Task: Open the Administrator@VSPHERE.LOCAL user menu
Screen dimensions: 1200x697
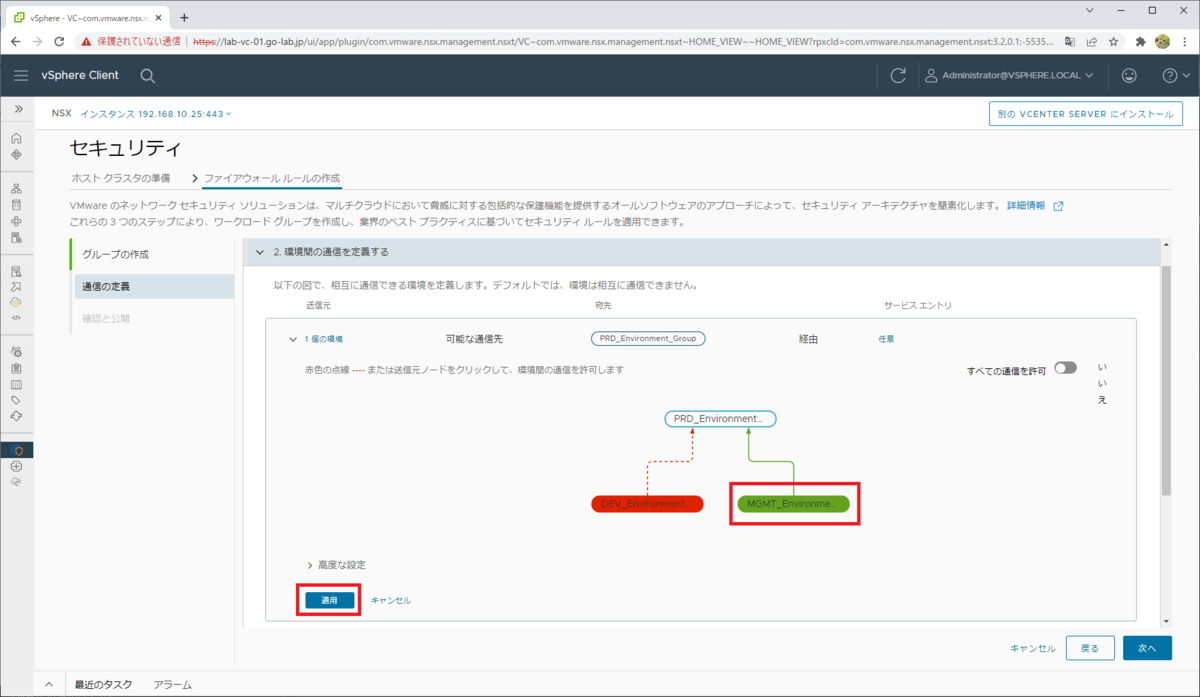Action: point(1008,75)
